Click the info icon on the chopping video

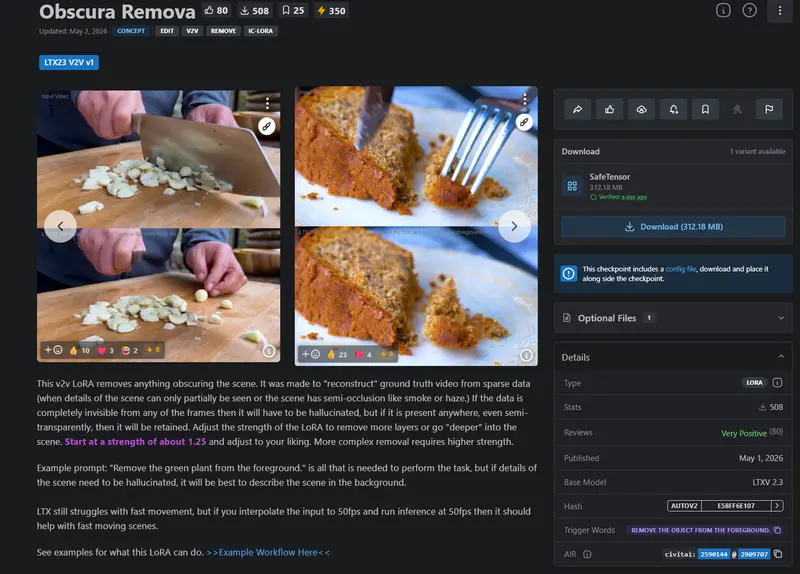(269, 351)
